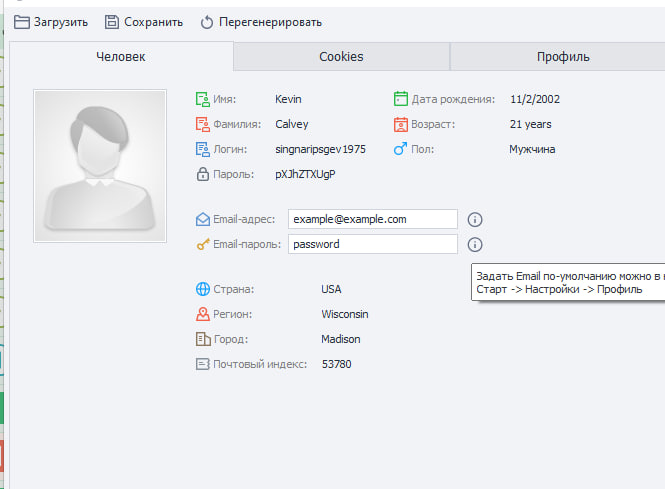This screenshot has height=489, width=665.
Task: Click the Возраст calendar icon
Action: [400, 124]
